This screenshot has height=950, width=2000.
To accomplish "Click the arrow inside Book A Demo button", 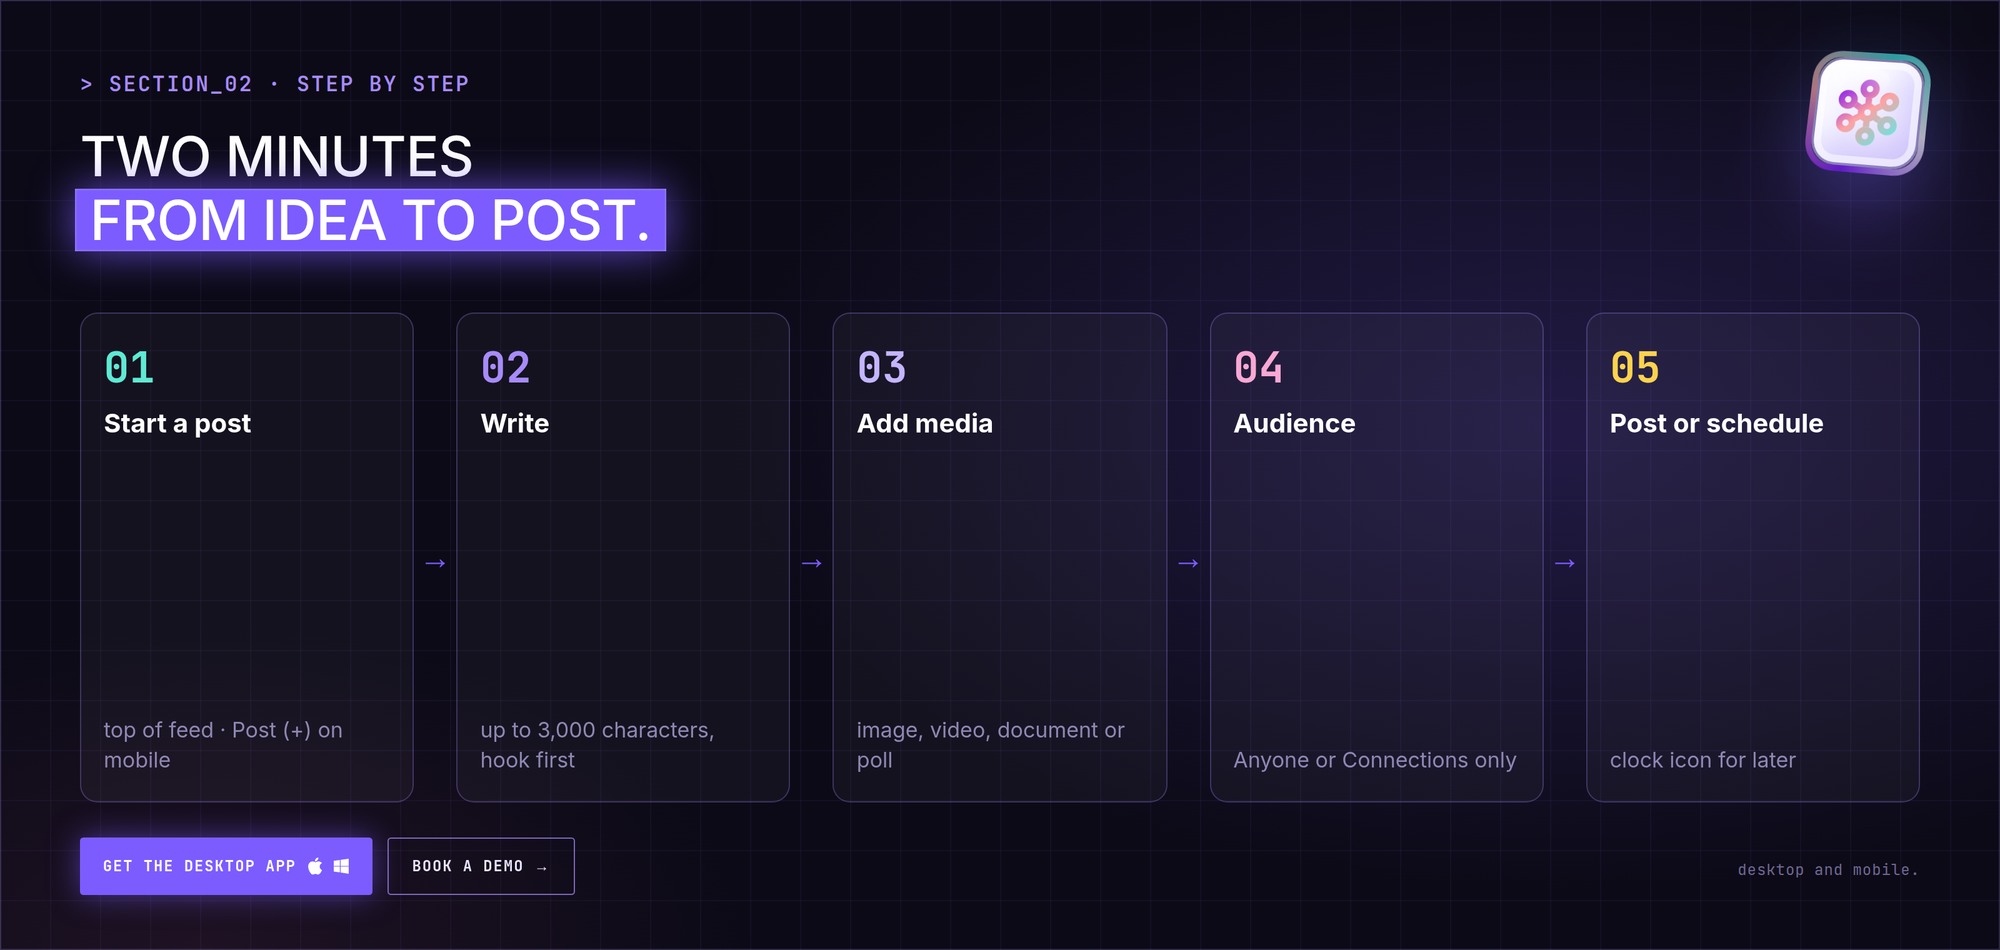I will [x=542, y=867].
